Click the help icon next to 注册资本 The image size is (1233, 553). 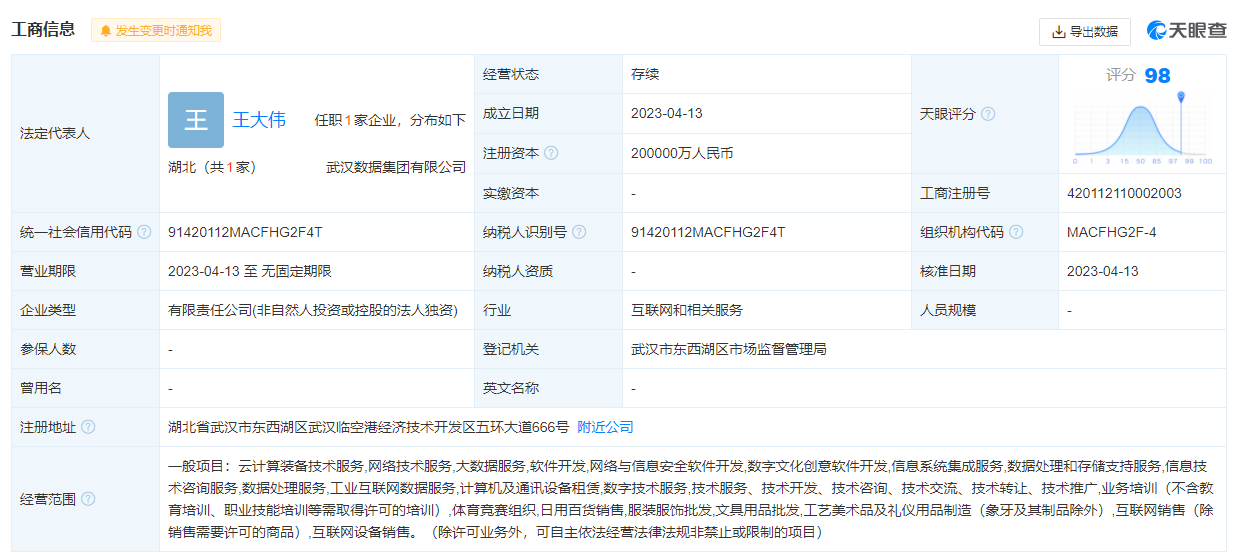pos(551,154)
